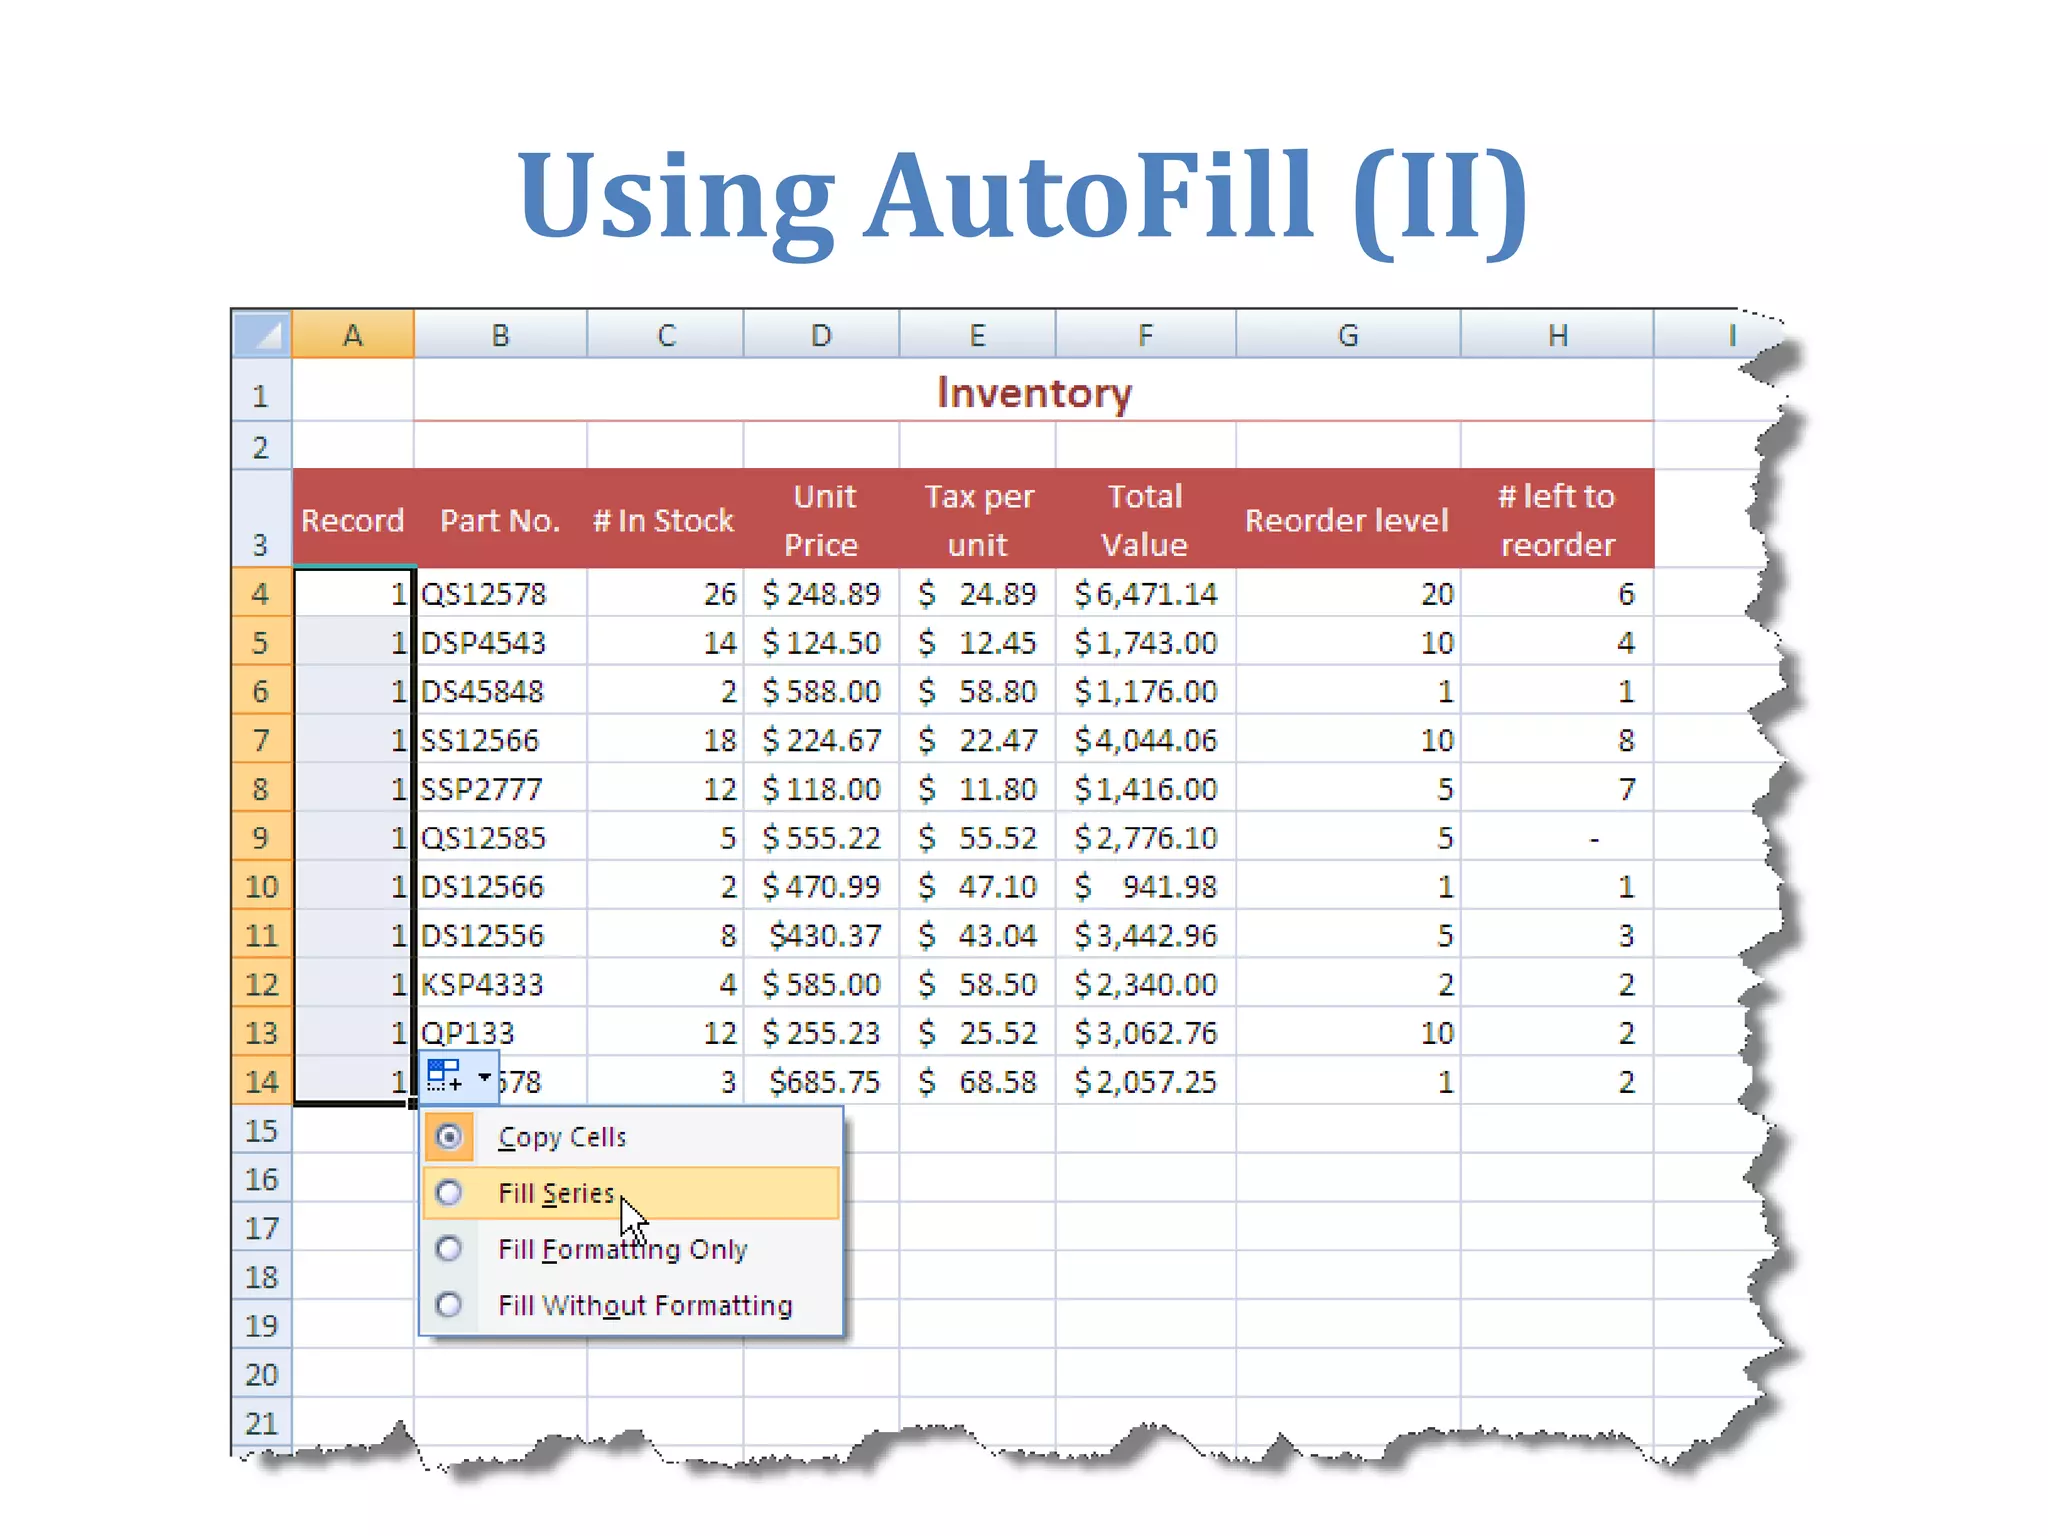The height and width of the screenshot is (1536, 2048).
Task: Click part number QP133 cell
Action: (x=501, y=1032)
